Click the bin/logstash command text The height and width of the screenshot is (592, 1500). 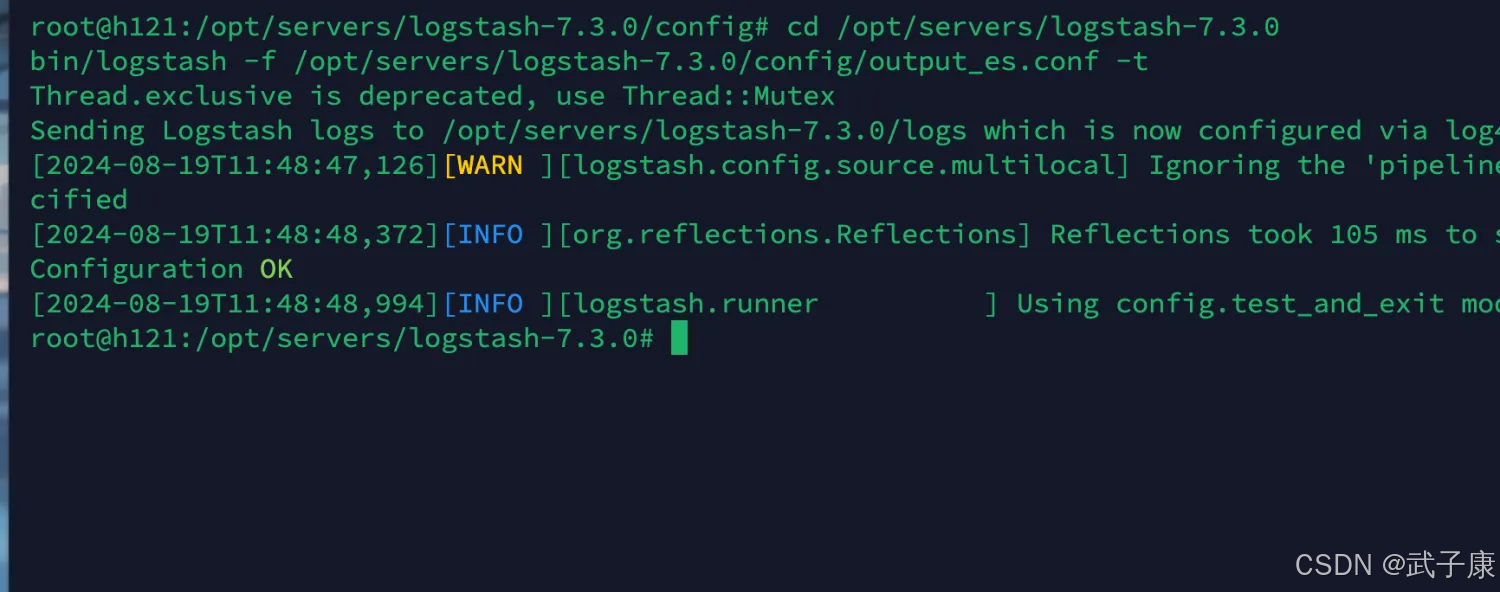point(128,62)
